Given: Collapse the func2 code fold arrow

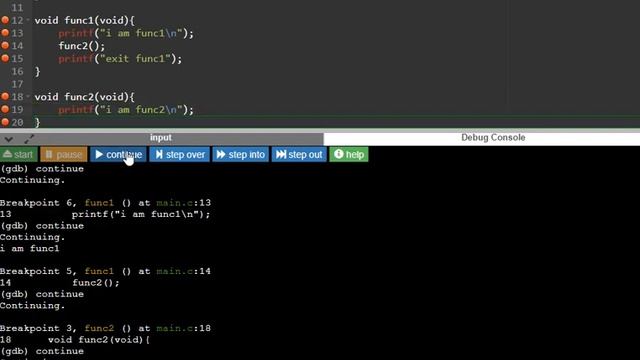Looking at the screenshot, I should point(28,96).
